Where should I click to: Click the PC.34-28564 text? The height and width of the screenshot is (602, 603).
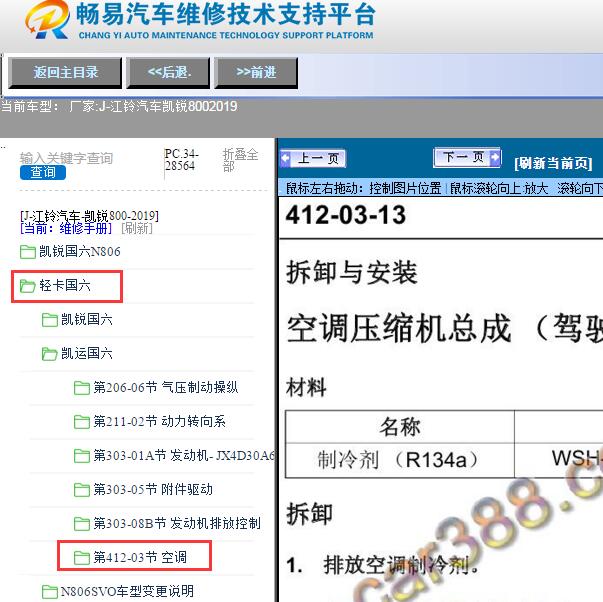[x=181, y=160]
